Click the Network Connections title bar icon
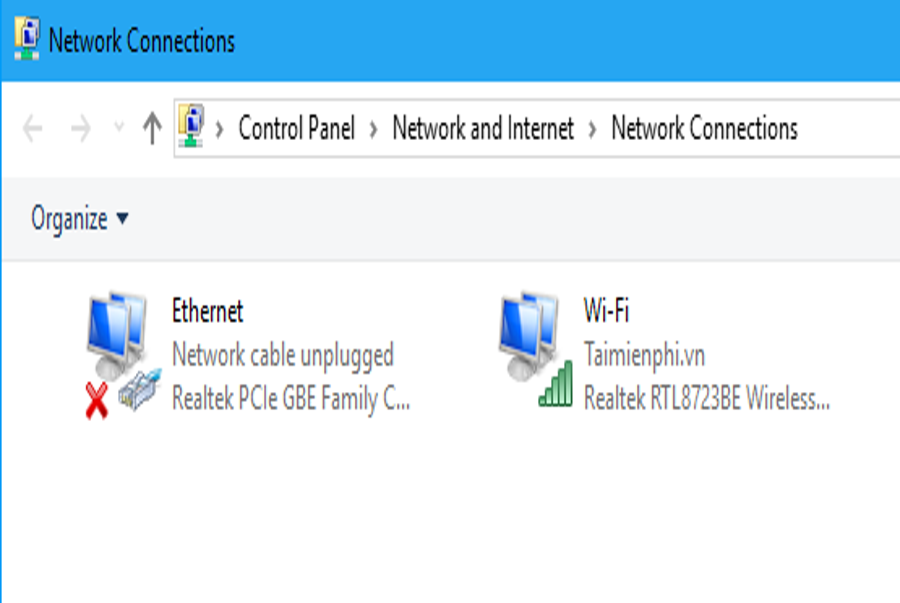 (x=26, y=39)
